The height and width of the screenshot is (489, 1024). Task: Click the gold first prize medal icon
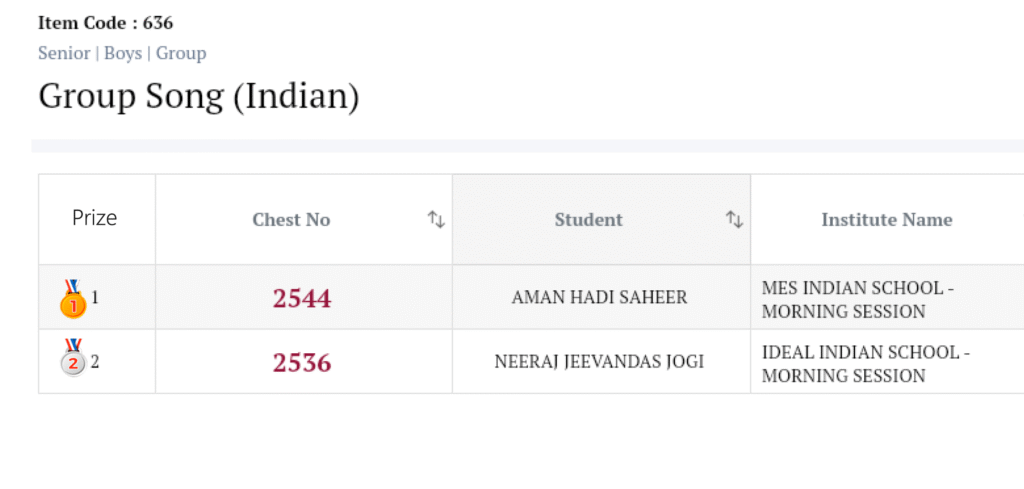tap(73, 300)
